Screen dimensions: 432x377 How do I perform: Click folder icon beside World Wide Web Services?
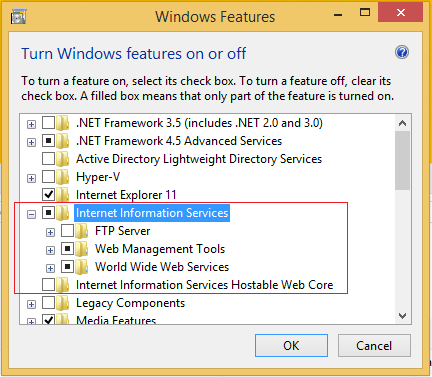[x=81, y=267]
